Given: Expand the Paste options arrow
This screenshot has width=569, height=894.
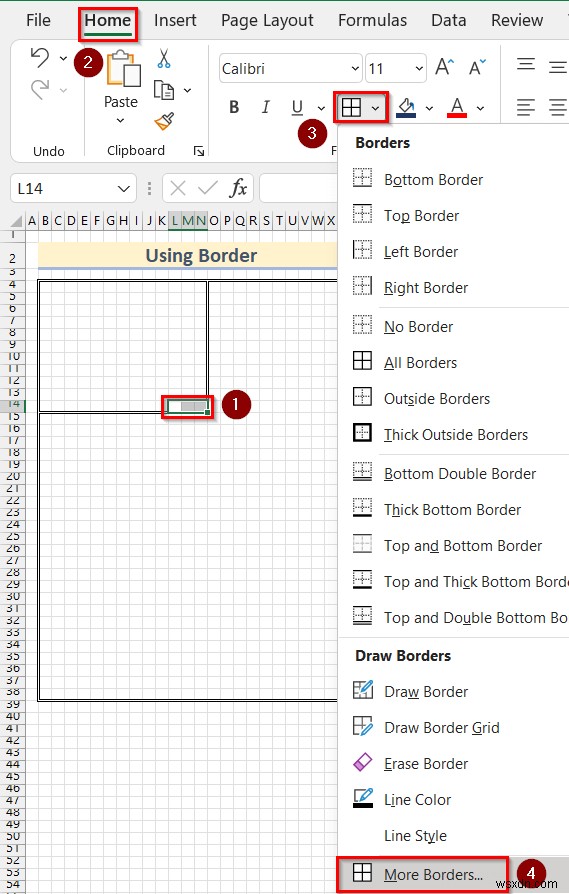Looking at the screenshot, I should (x=120, y=120).
